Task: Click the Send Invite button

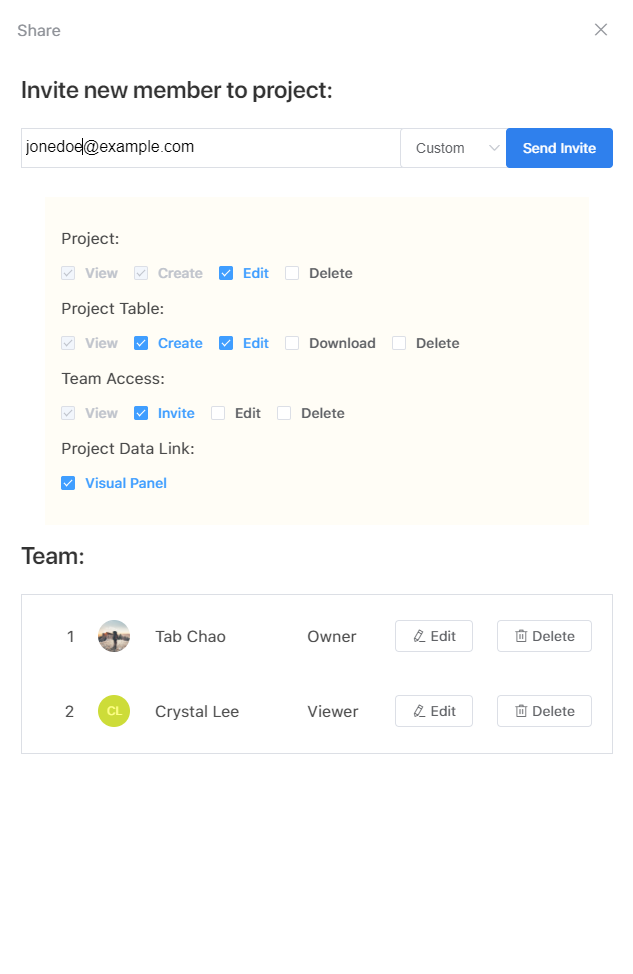Action: point(559,147)
